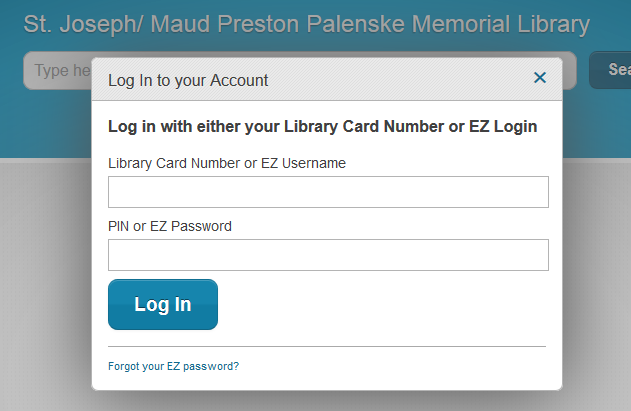Screen dimensions: 631x411
Task: Focus the PIN or EZ Password field
Action: click(328, 255)
